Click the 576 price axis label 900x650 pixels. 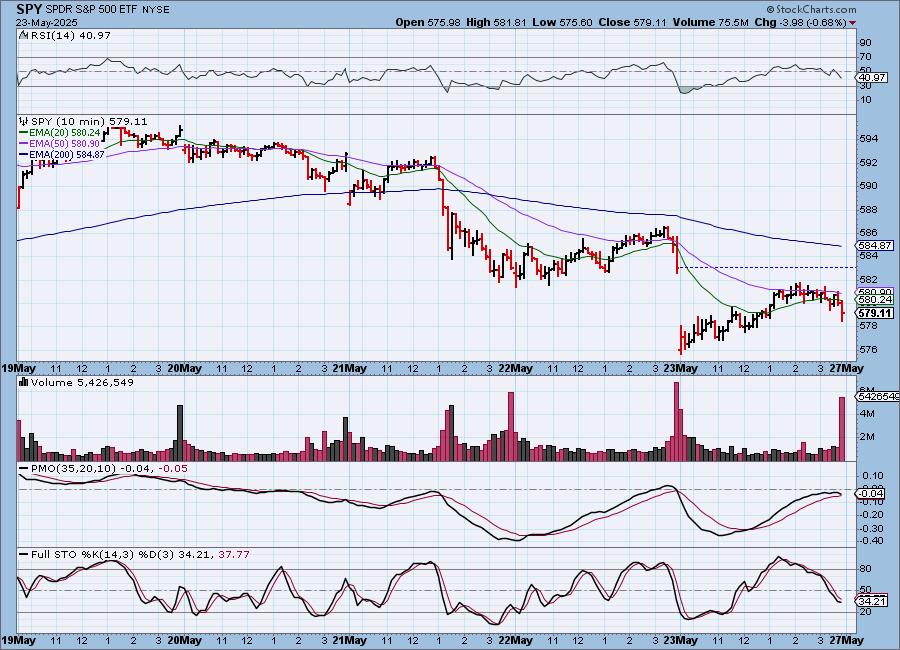click(869, 349)
